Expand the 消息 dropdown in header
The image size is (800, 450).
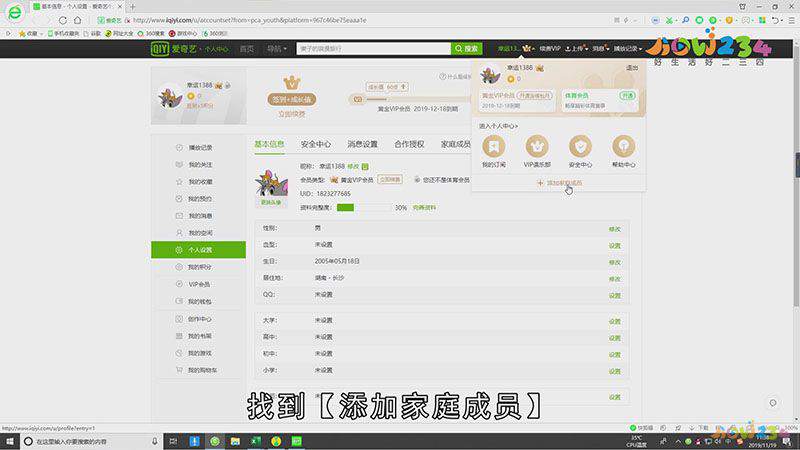(601, 48)
